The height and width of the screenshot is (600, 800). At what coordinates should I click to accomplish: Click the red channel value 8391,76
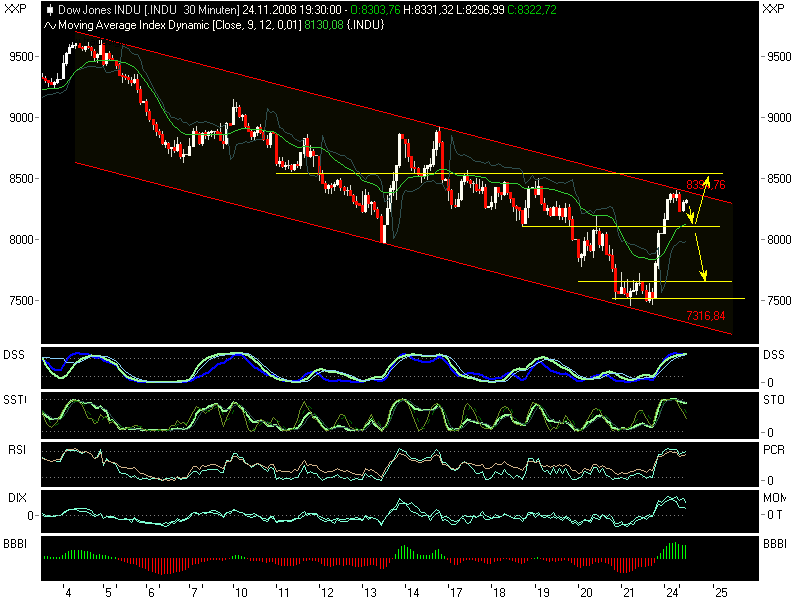pyautogui.click(x=706, y=185)
